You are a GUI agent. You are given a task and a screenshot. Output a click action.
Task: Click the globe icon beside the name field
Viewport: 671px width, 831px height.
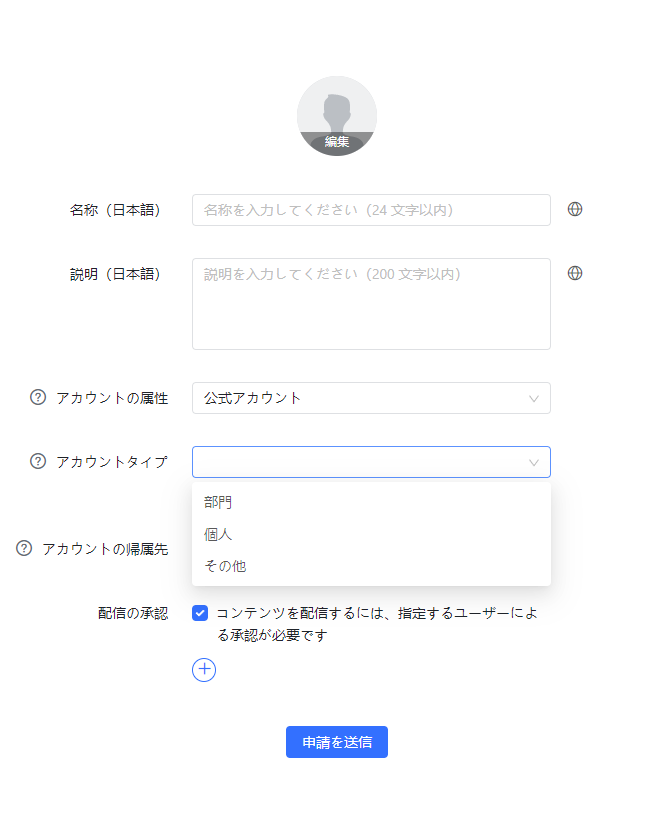tap(575, 209)
